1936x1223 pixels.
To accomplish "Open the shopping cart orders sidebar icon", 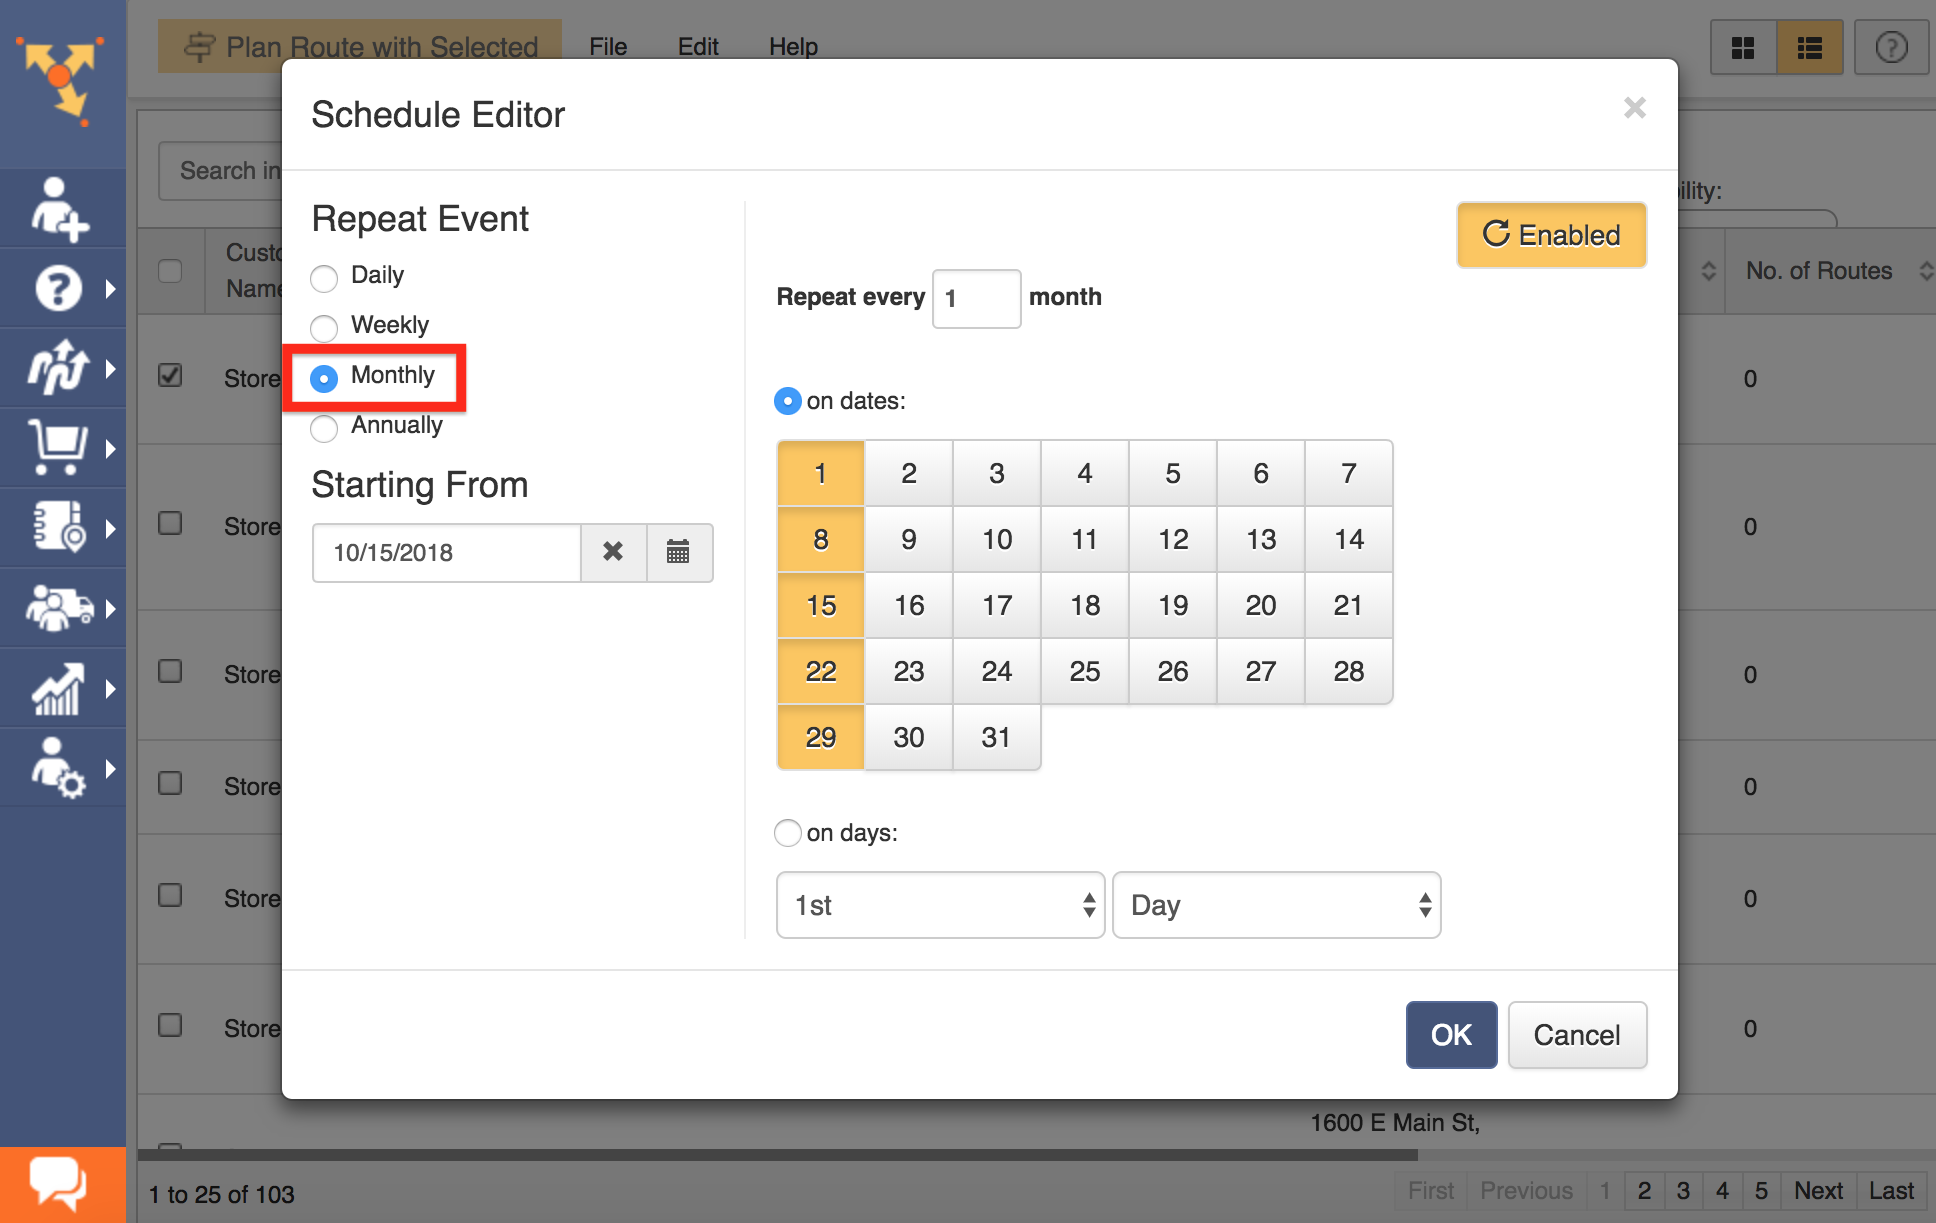I will [58, 447].
